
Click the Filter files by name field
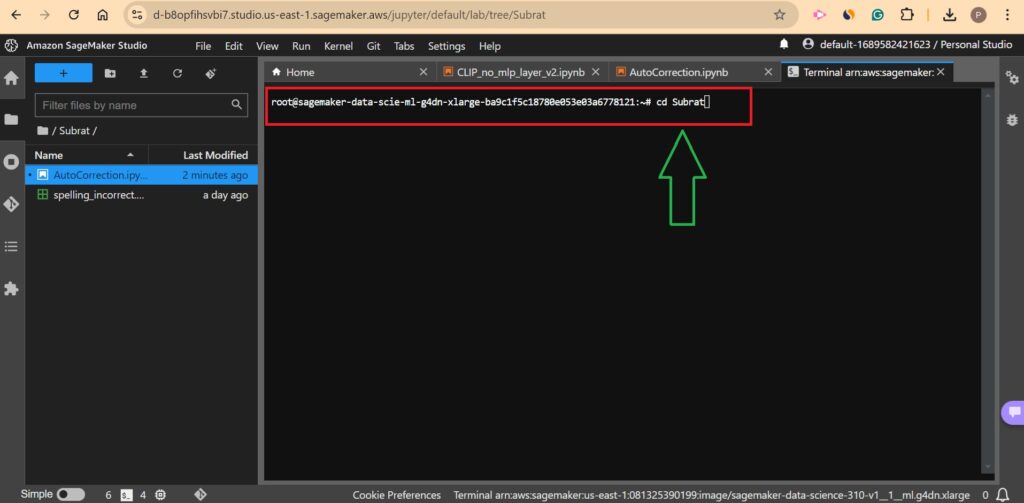click(132, 105)
